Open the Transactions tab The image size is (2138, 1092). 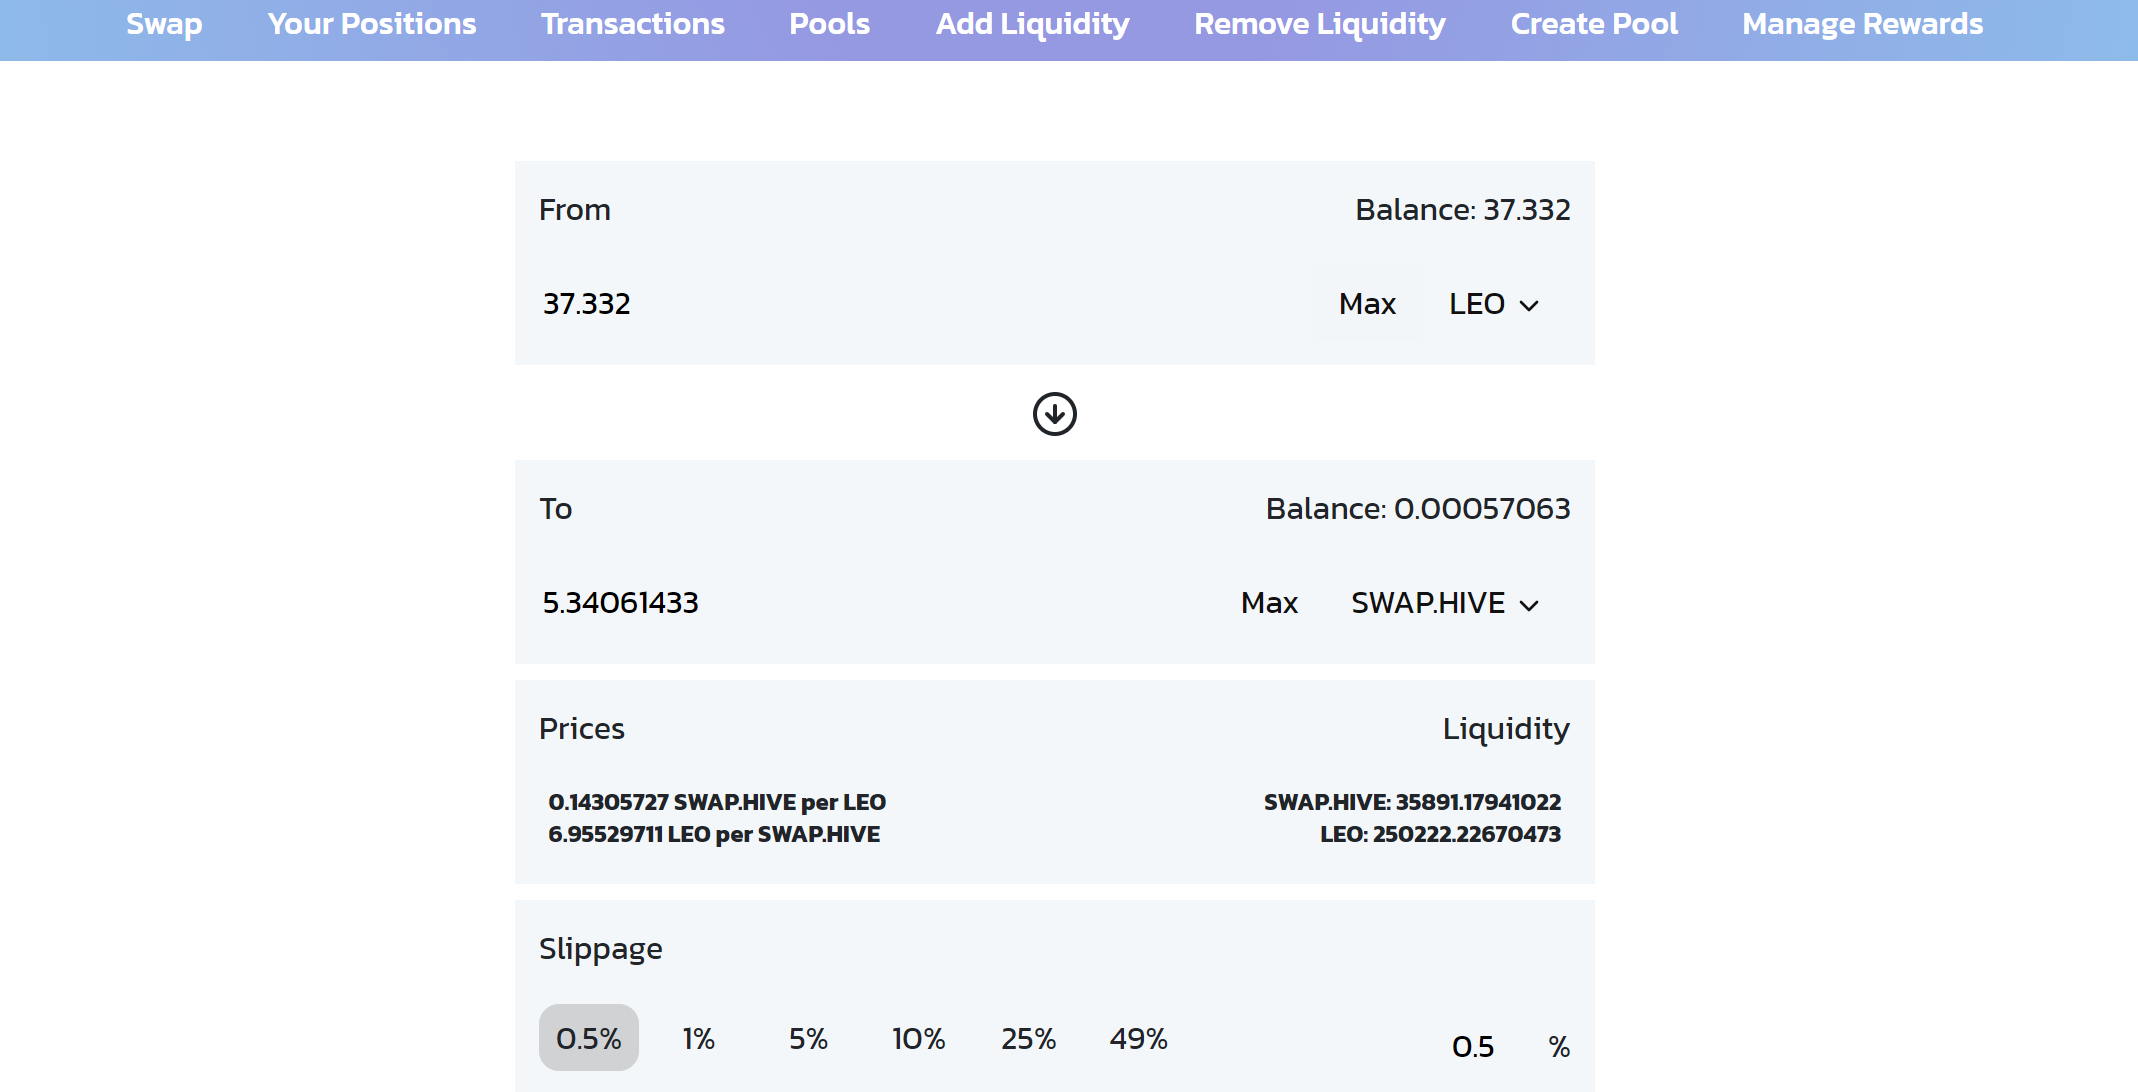(x=633, y=24)
